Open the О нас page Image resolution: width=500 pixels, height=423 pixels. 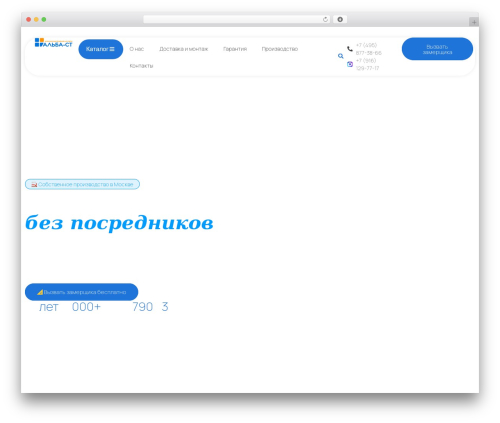coord(136,49)
